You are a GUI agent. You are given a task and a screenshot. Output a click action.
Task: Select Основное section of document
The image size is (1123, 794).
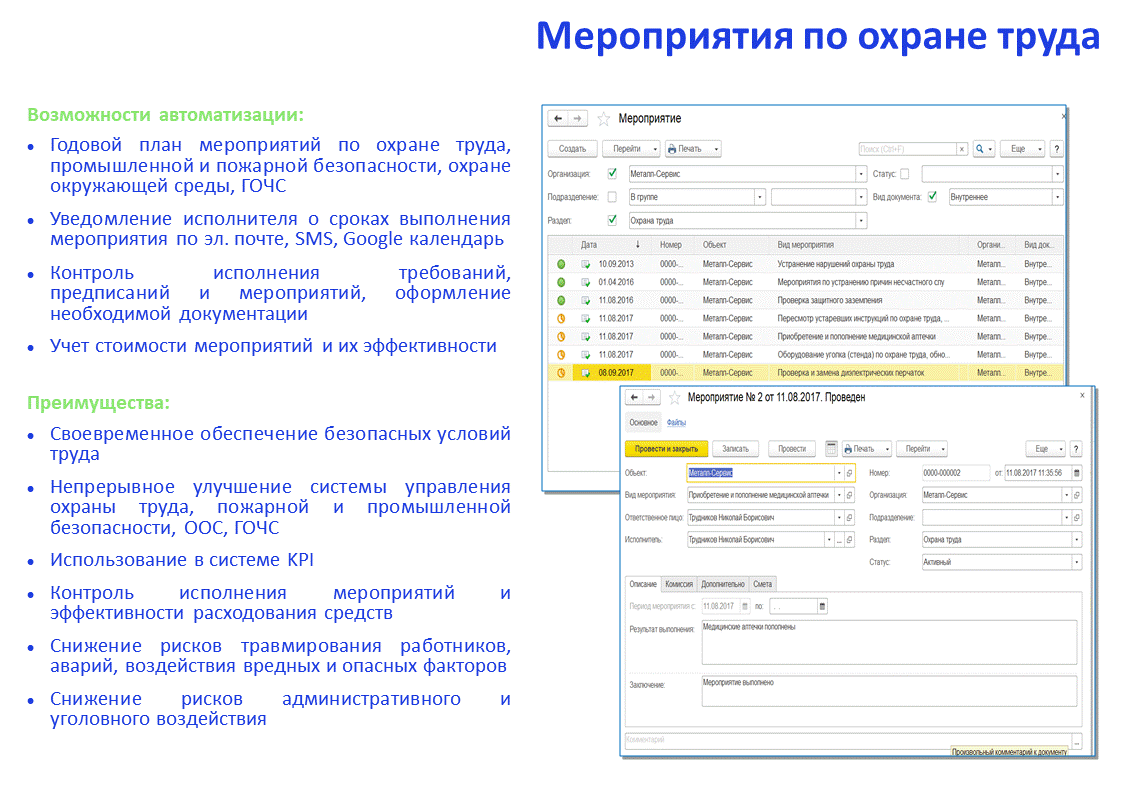pos(643,422)
